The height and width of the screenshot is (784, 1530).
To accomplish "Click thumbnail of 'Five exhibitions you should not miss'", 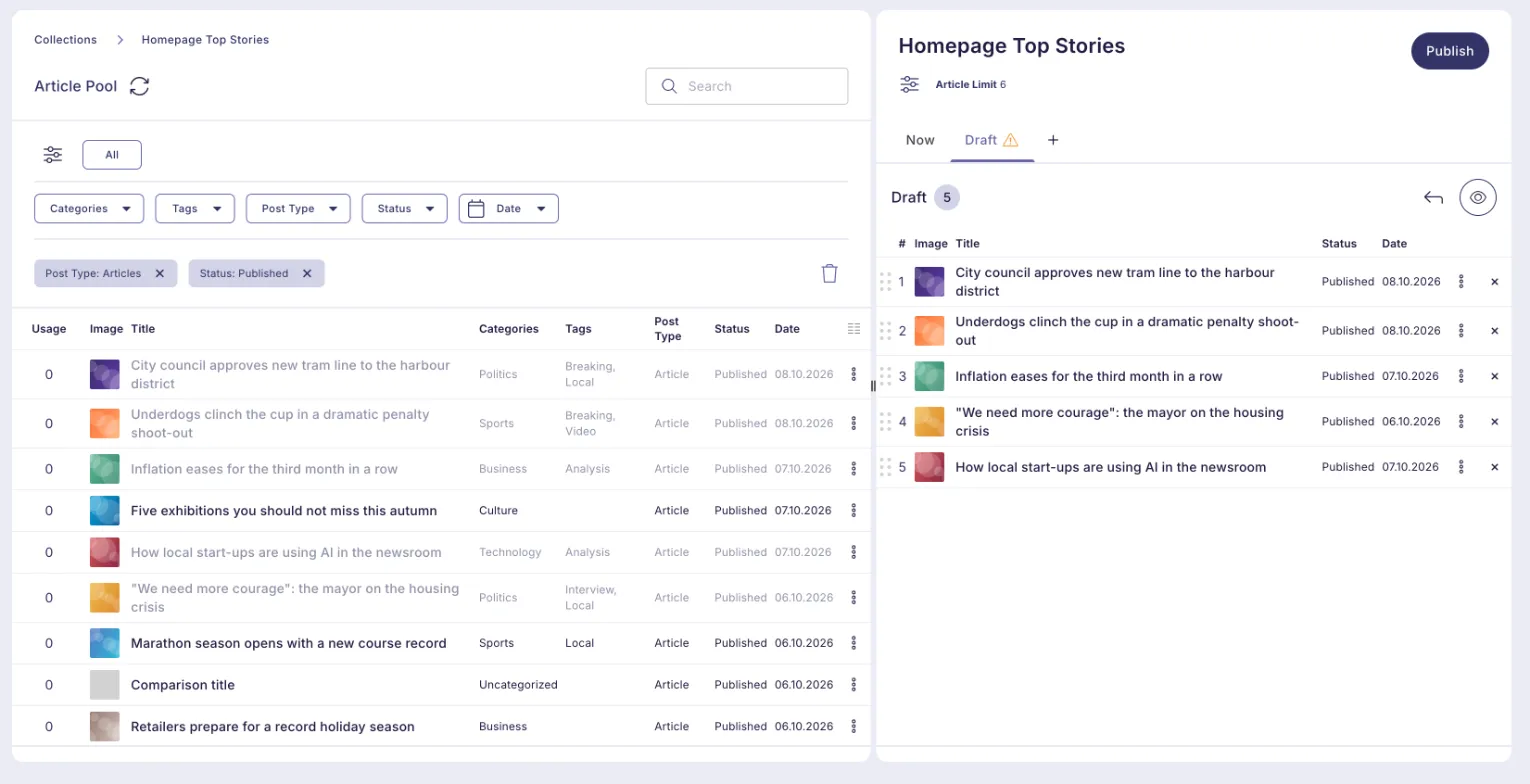I will click(x=105, y=510).
